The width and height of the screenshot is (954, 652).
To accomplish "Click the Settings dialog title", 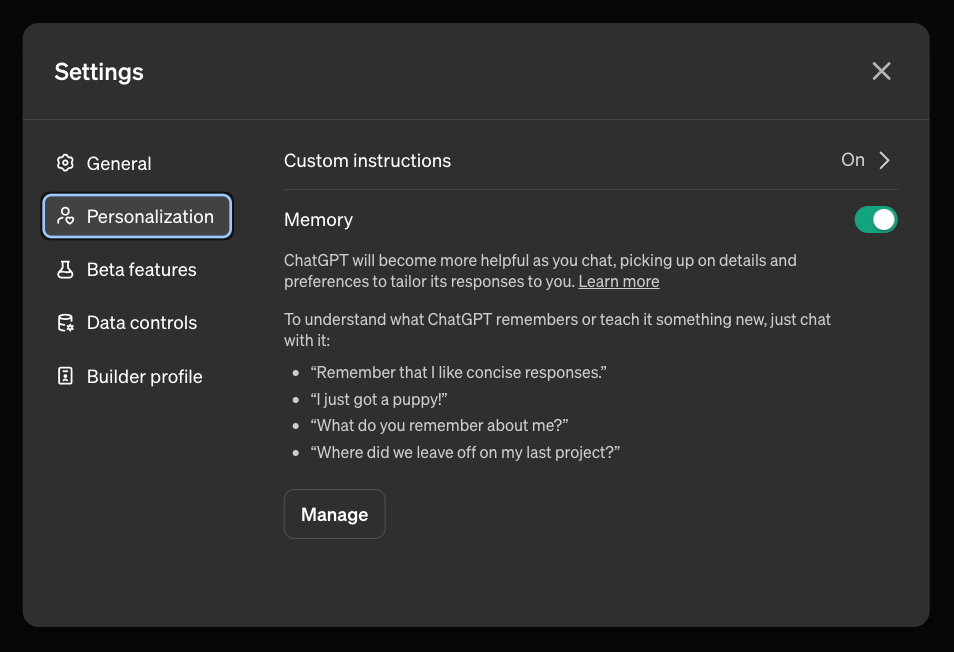I will [x=99, y=72].
